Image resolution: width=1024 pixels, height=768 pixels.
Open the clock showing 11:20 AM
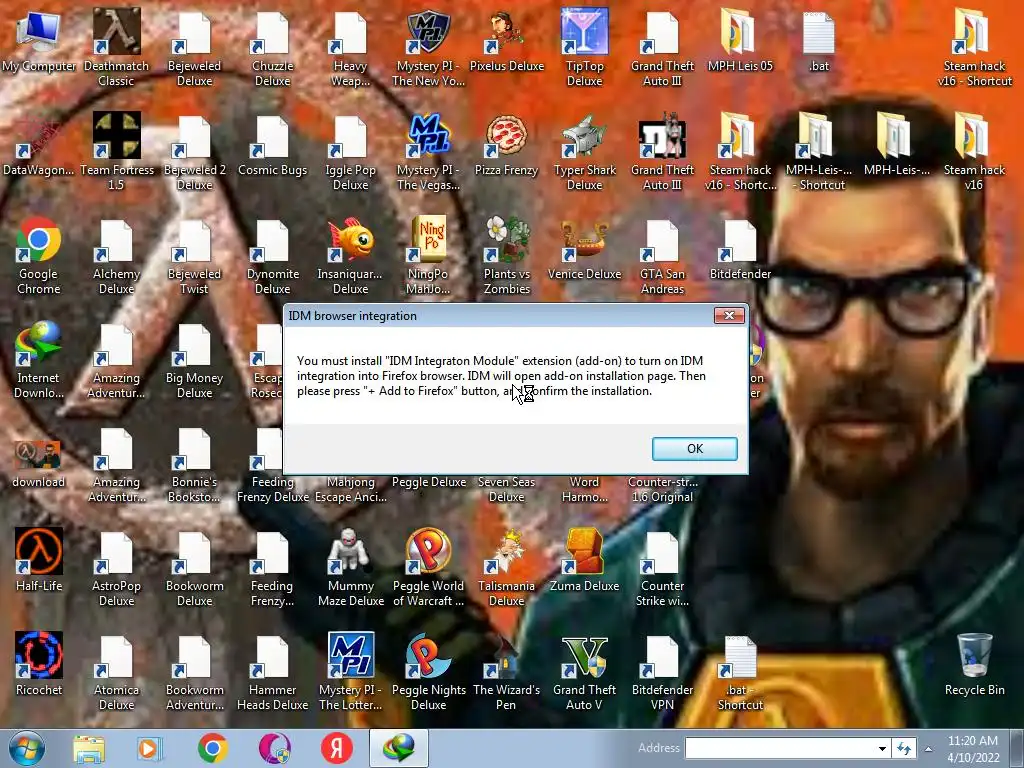click(973, 748)
